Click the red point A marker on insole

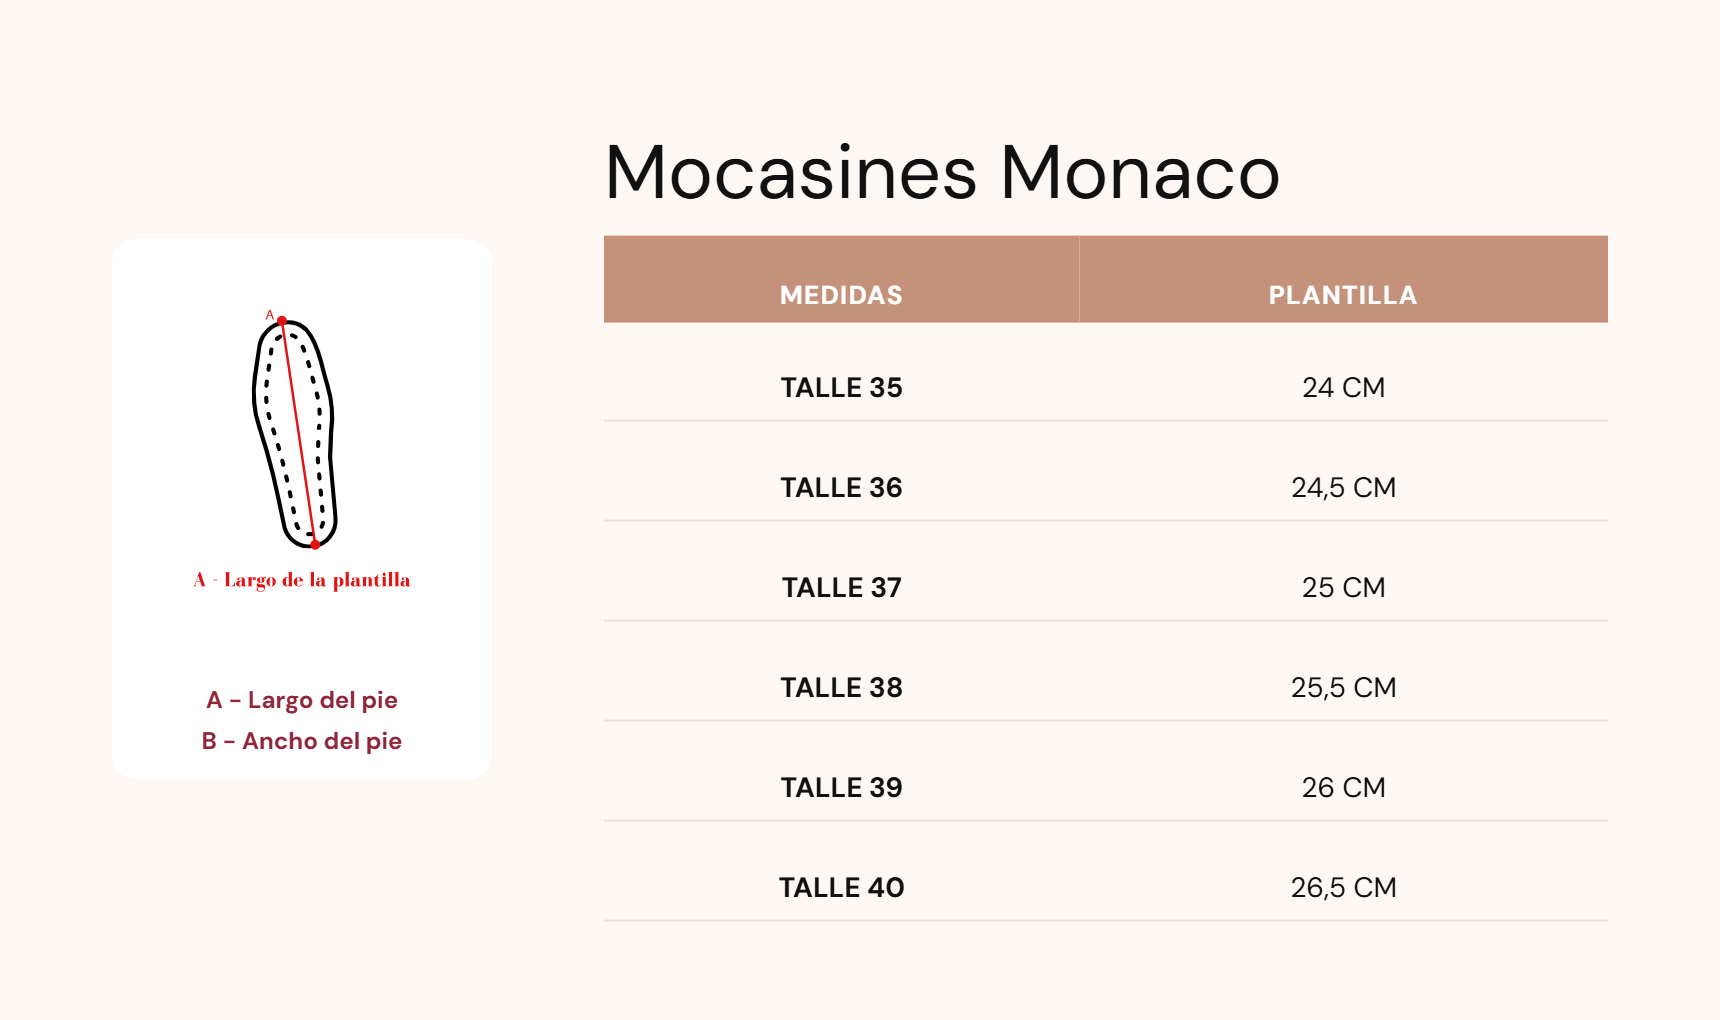pos(282,321)
